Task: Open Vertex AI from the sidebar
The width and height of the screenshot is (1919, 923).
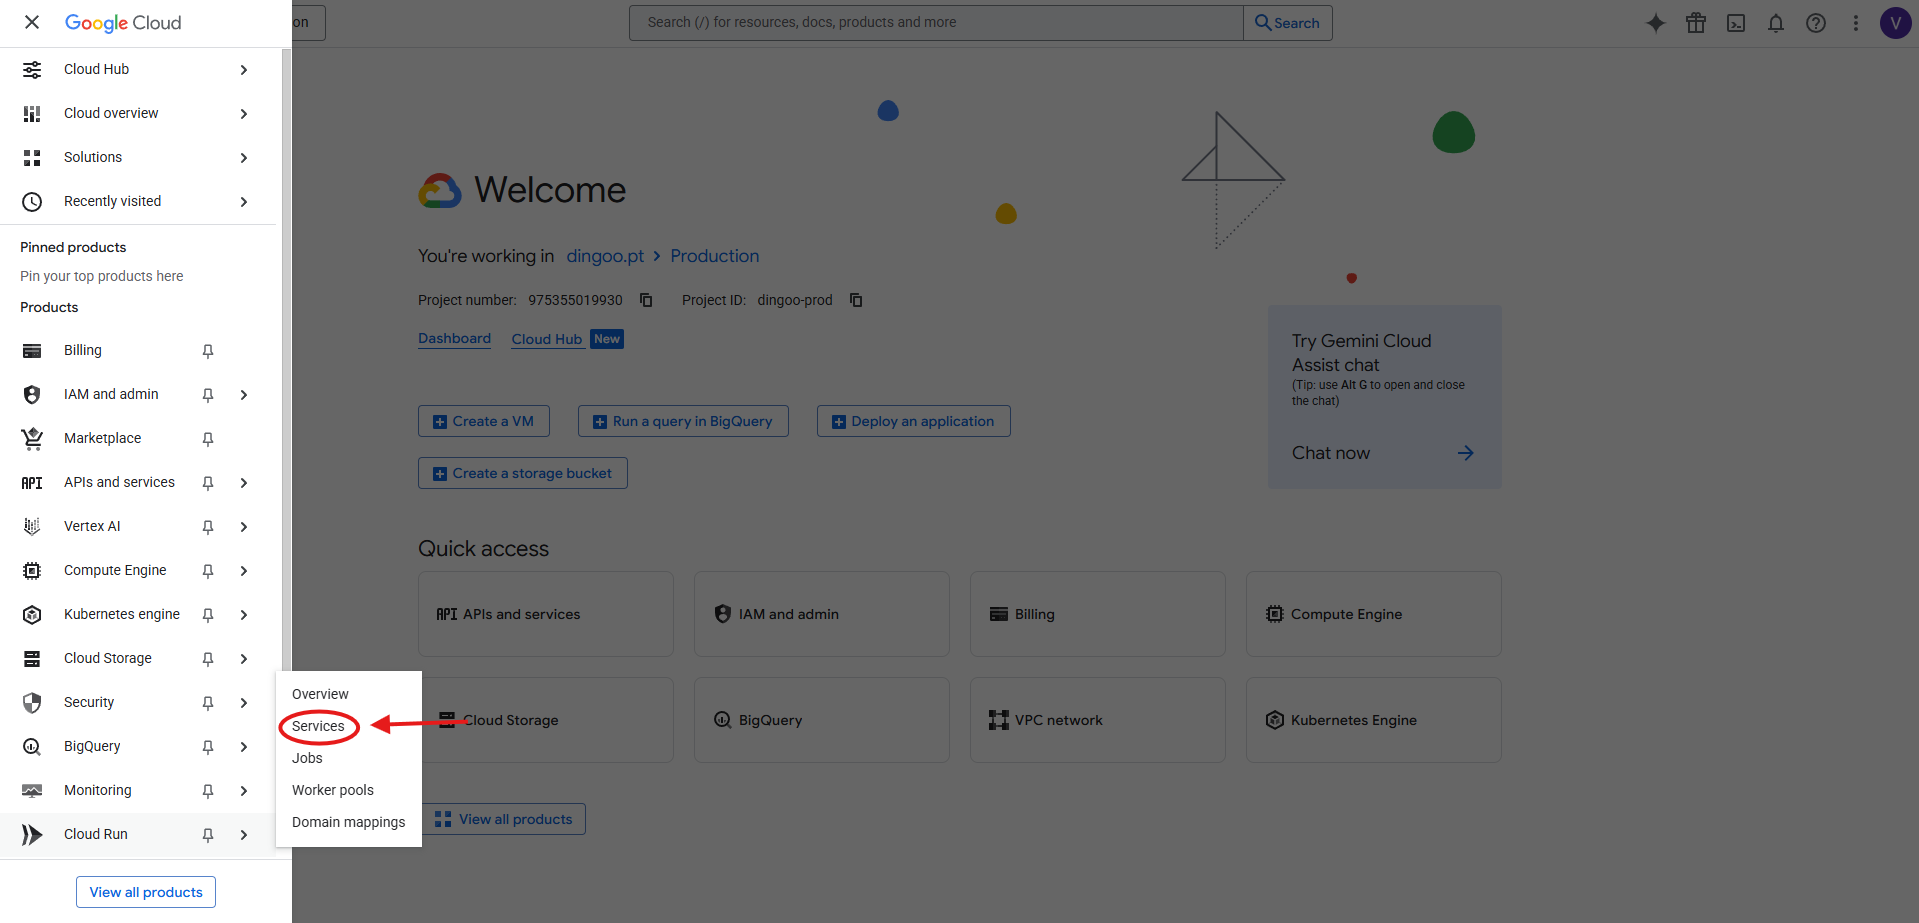Action: click(91, 525)
